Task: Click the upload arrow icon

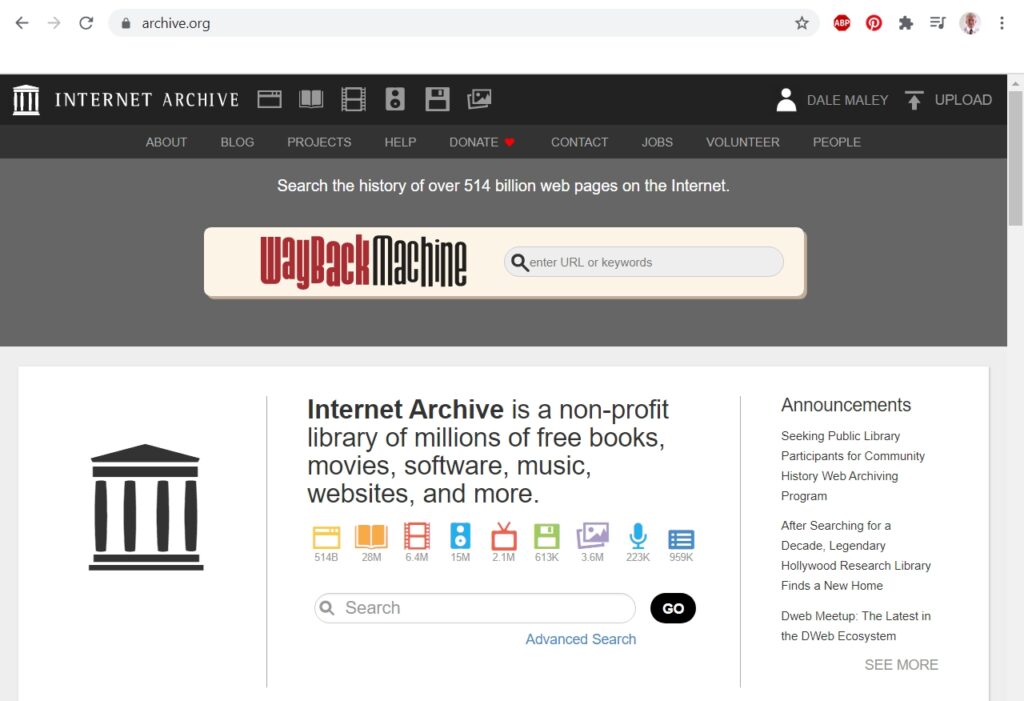Action: [x=914, y=100]
